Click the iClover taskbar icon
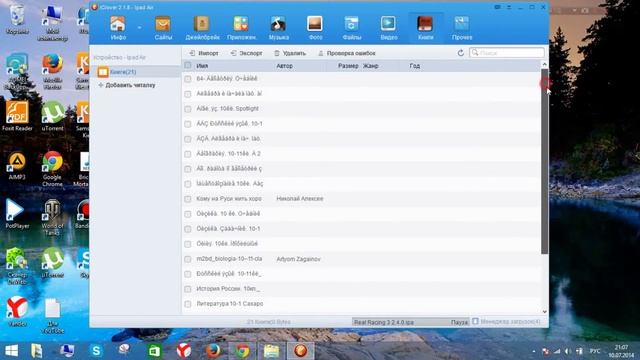This screenshot has height=360, width=640. [301, 351]
